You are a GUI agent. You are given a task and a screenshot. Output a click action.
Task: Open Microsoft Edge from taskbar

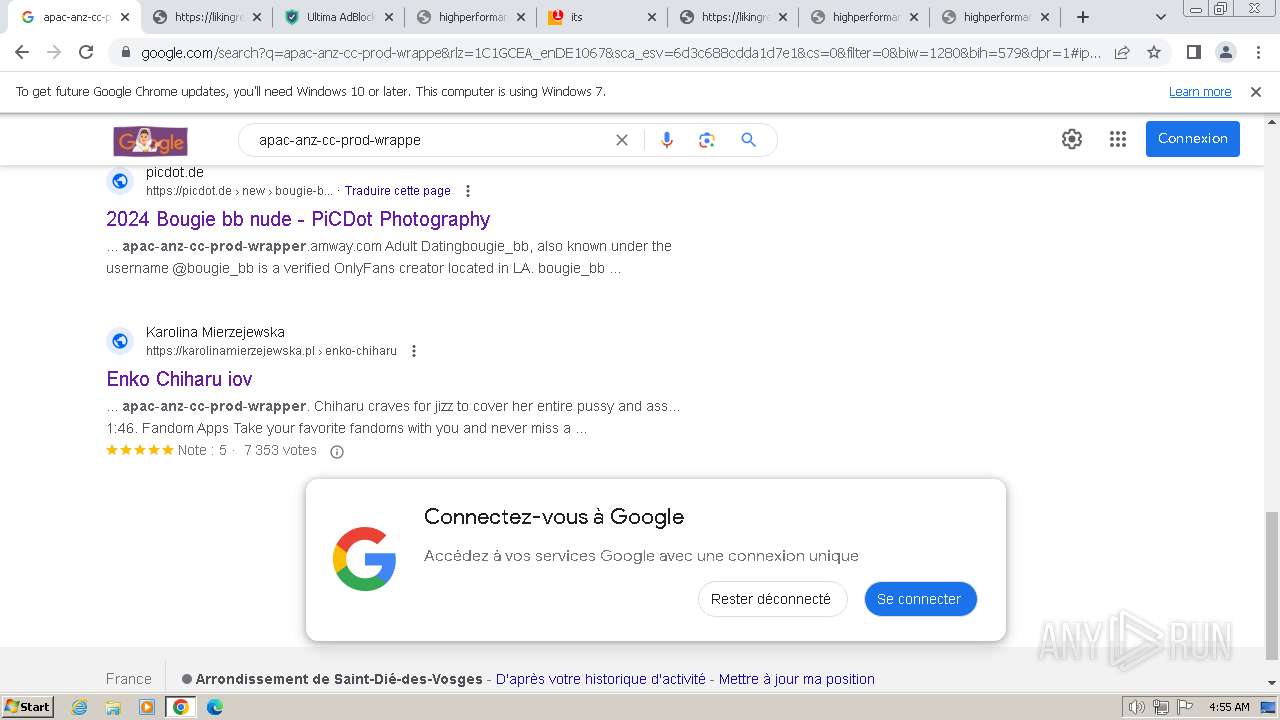(214, 707)
